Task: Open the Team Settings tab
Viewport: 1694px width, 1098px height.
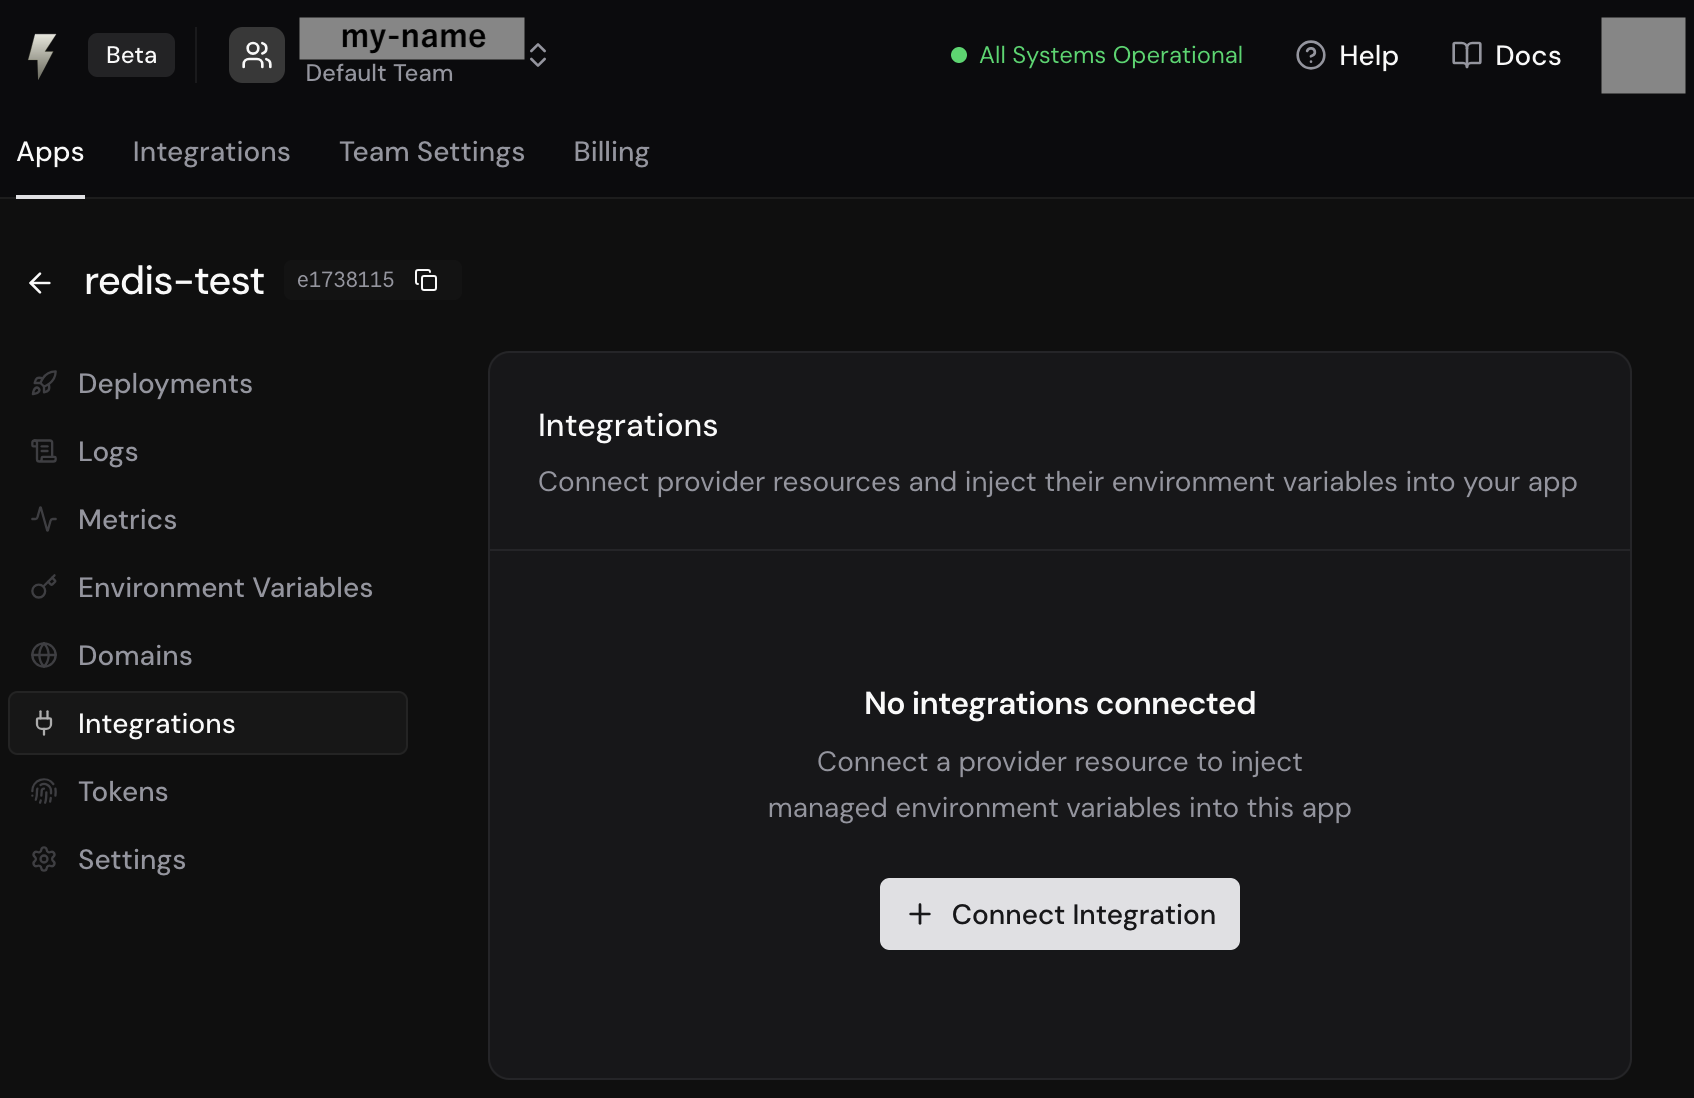Action: pyautogui.click(x=432, y=152)
